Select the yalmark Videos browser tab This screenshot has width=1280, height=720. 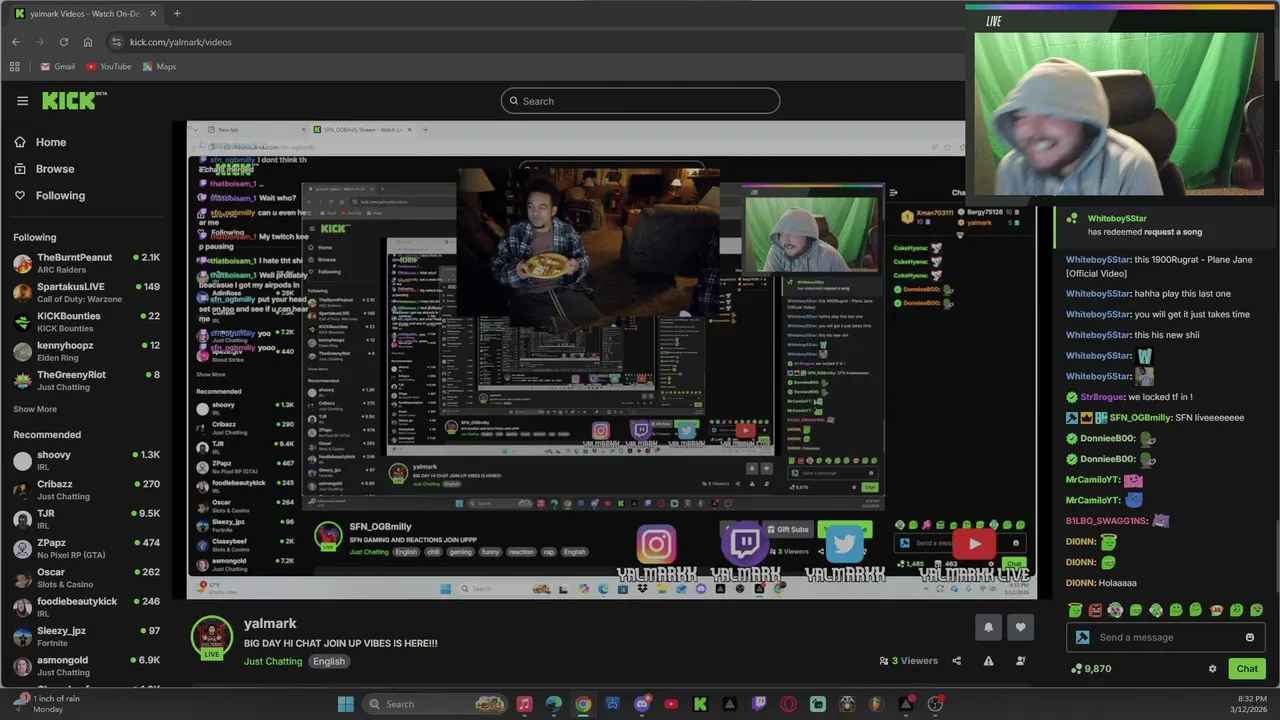pos(85,14)
